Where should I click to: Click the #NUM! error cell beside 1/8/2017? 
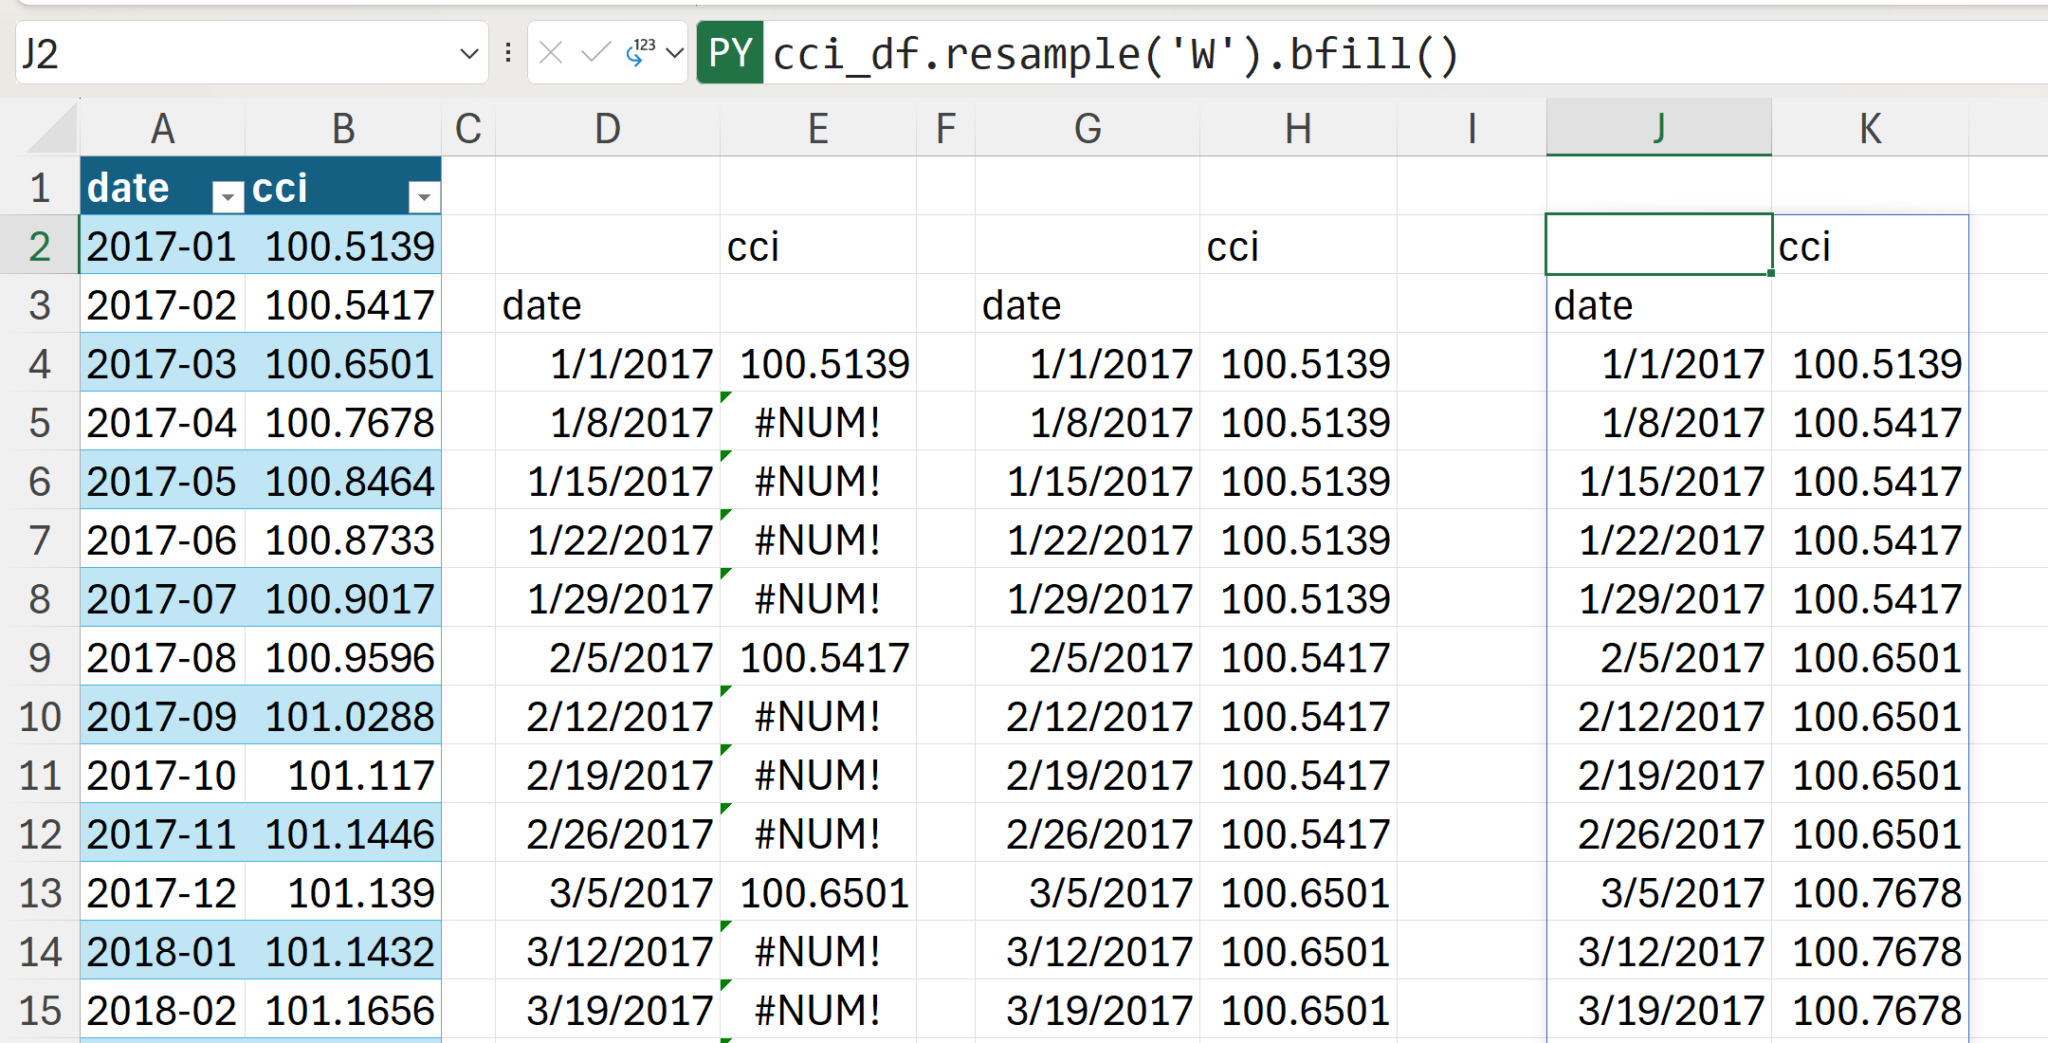(817, 423)
